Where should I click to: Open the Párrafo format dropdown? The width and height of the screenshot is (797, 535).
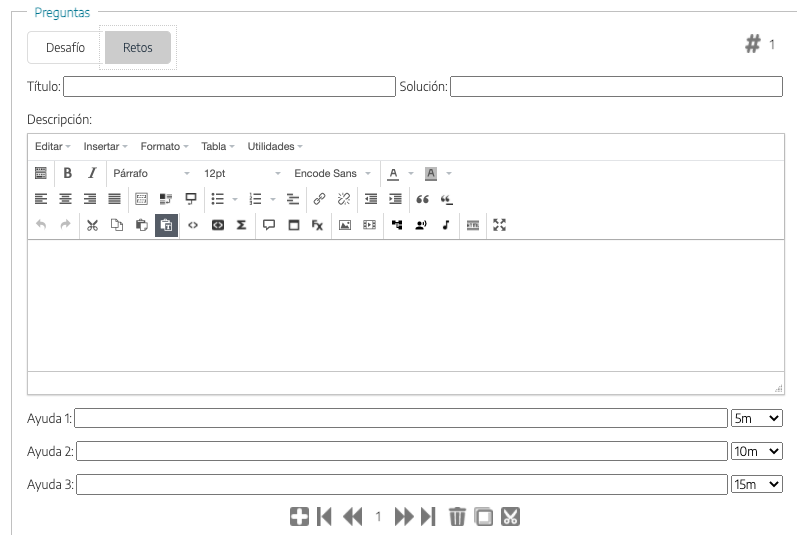(150, 173)
